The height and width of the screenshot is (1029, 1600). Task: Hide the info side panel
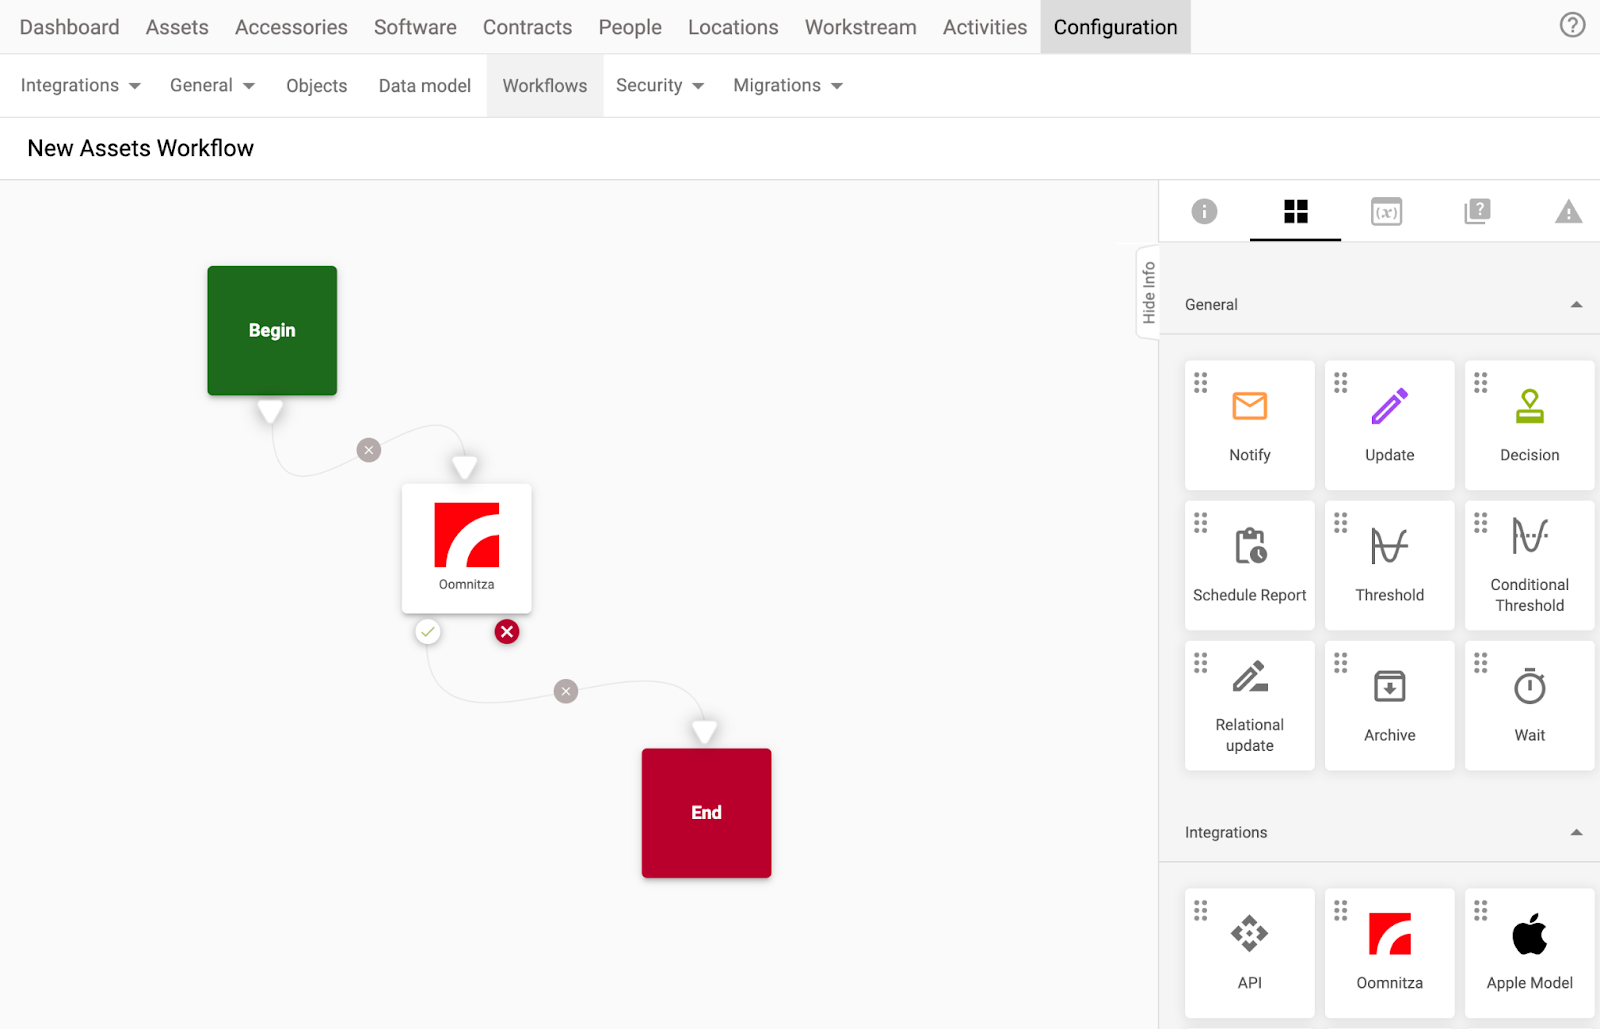click(1148, 293)
